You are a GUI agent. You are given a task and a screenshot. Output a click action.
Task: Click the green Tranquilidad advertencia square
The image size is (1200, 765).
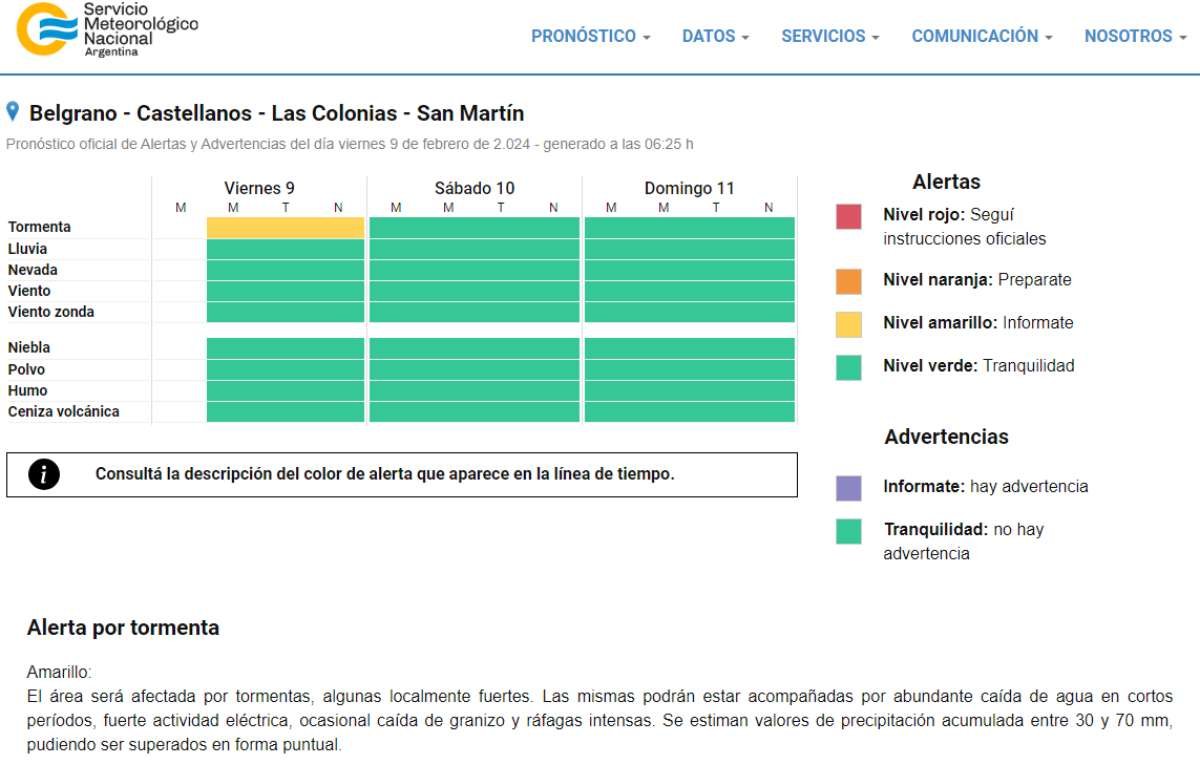pos(848,531)
